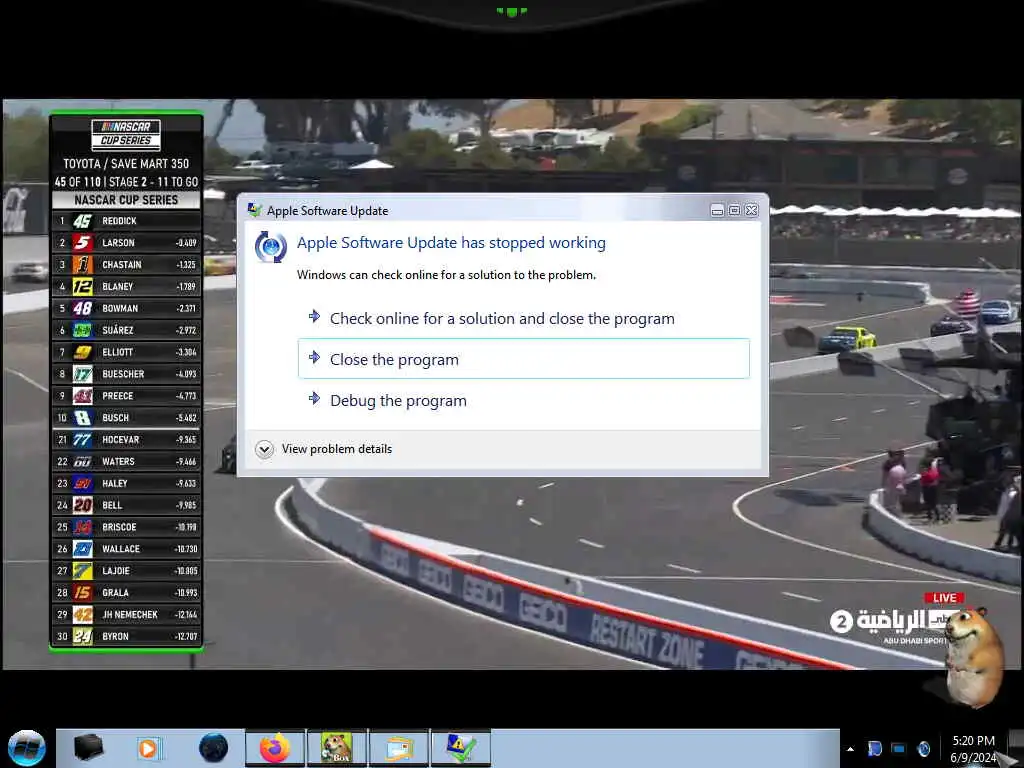This screenshot has height=768, width=1024.
Task: Expand 'View problem details' chevron
Action: pos(264,449)
